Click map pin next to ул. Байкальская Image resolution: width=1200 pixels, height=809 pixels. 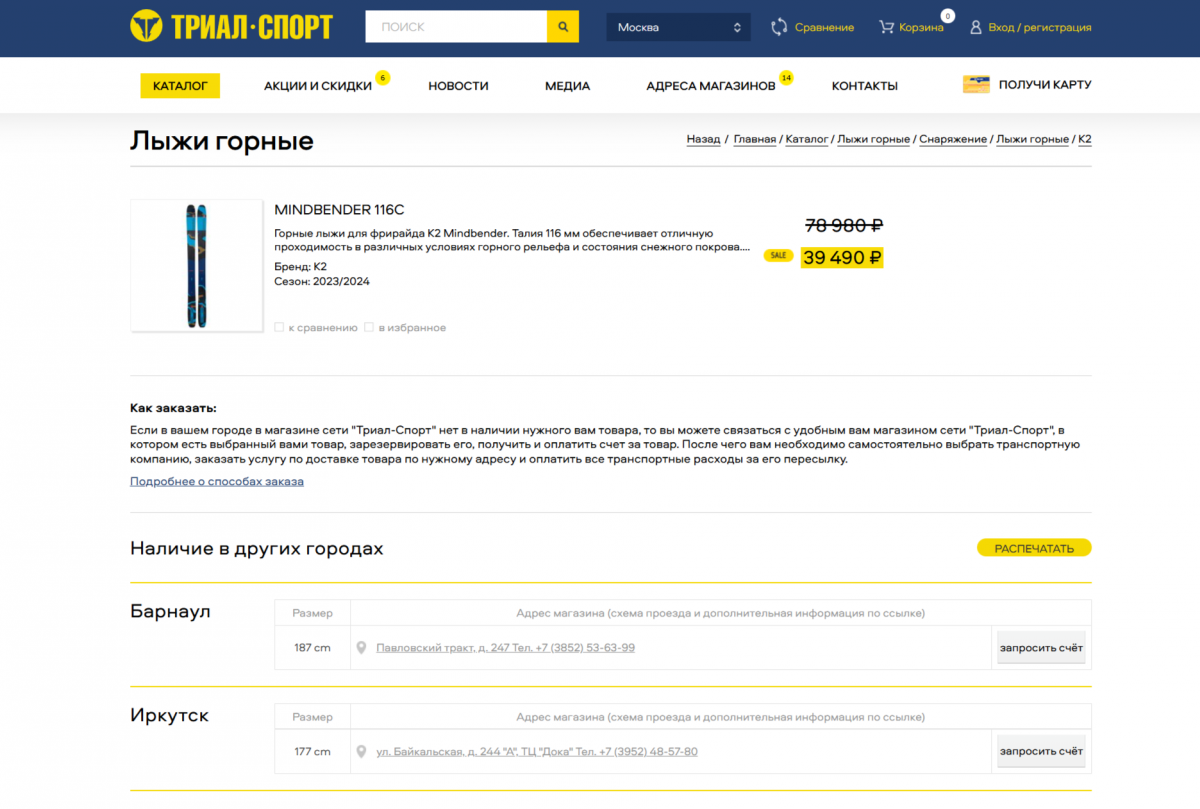[x=362, y=752]
